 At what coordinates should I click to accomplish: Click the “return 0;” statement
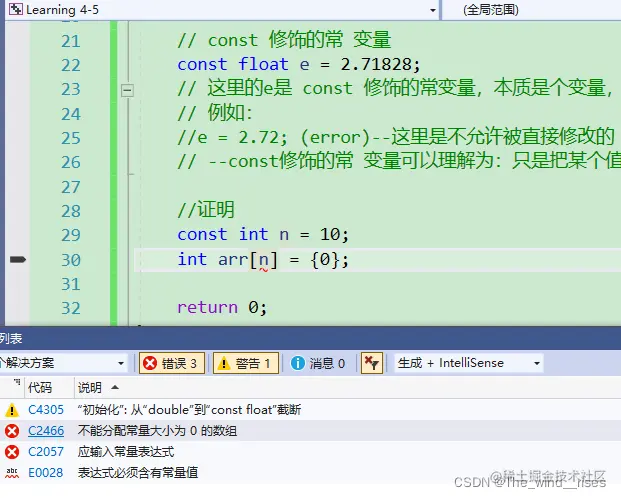pyautogui.click(x=222, y=308)
